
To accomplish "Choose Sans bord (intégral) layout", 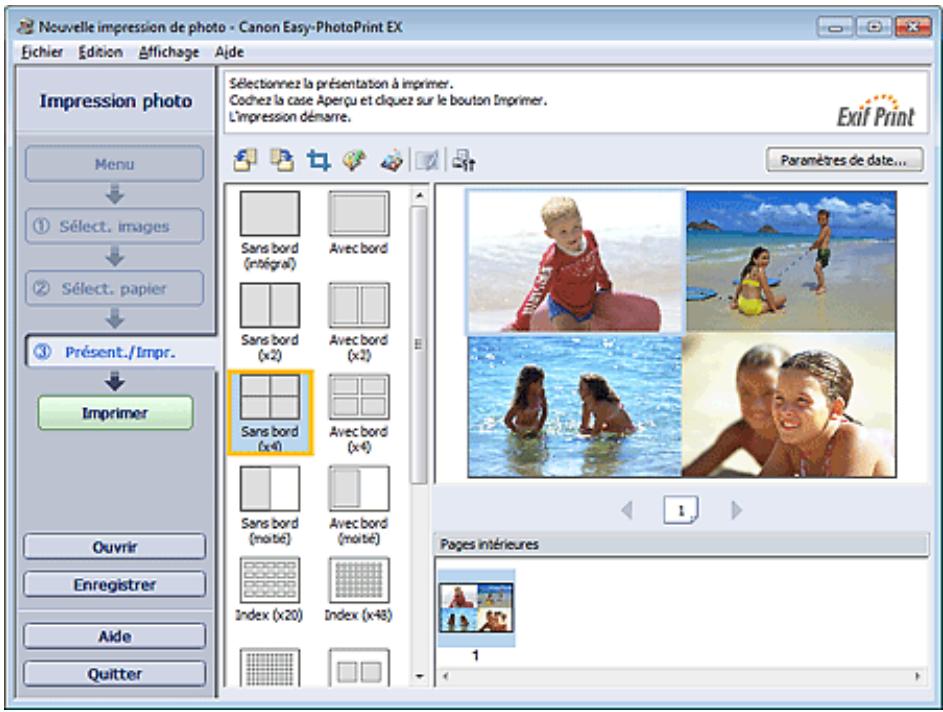I will coord(270,230).
